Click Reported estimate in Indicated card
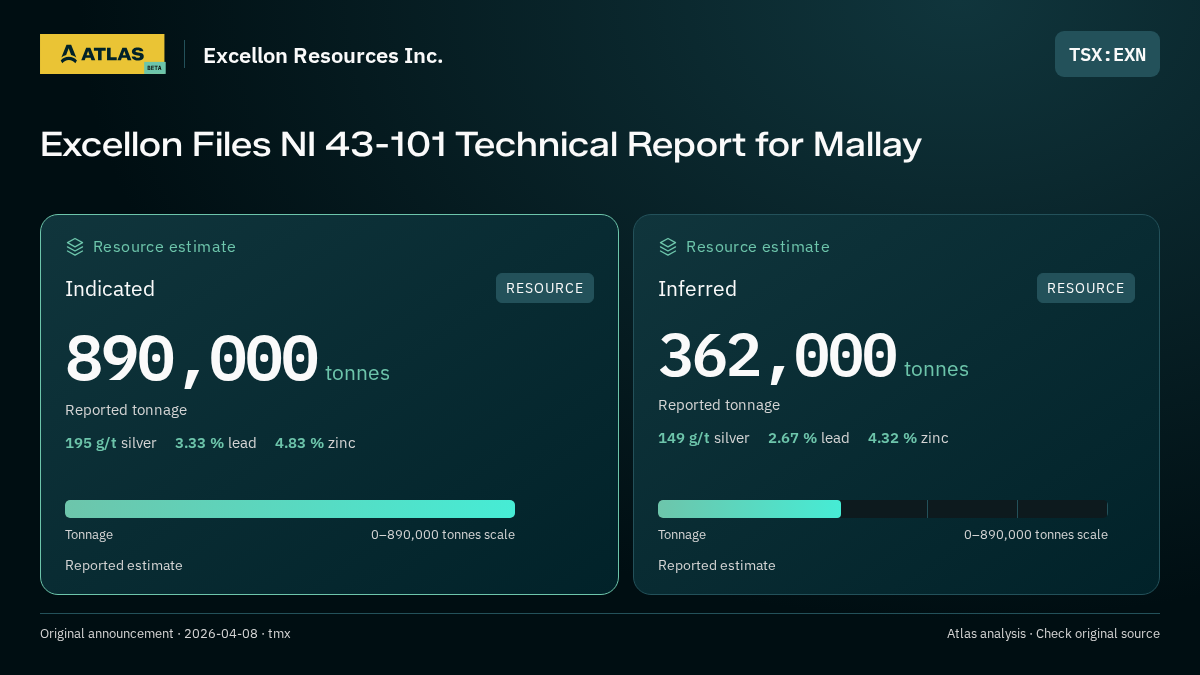 (124, 566)
